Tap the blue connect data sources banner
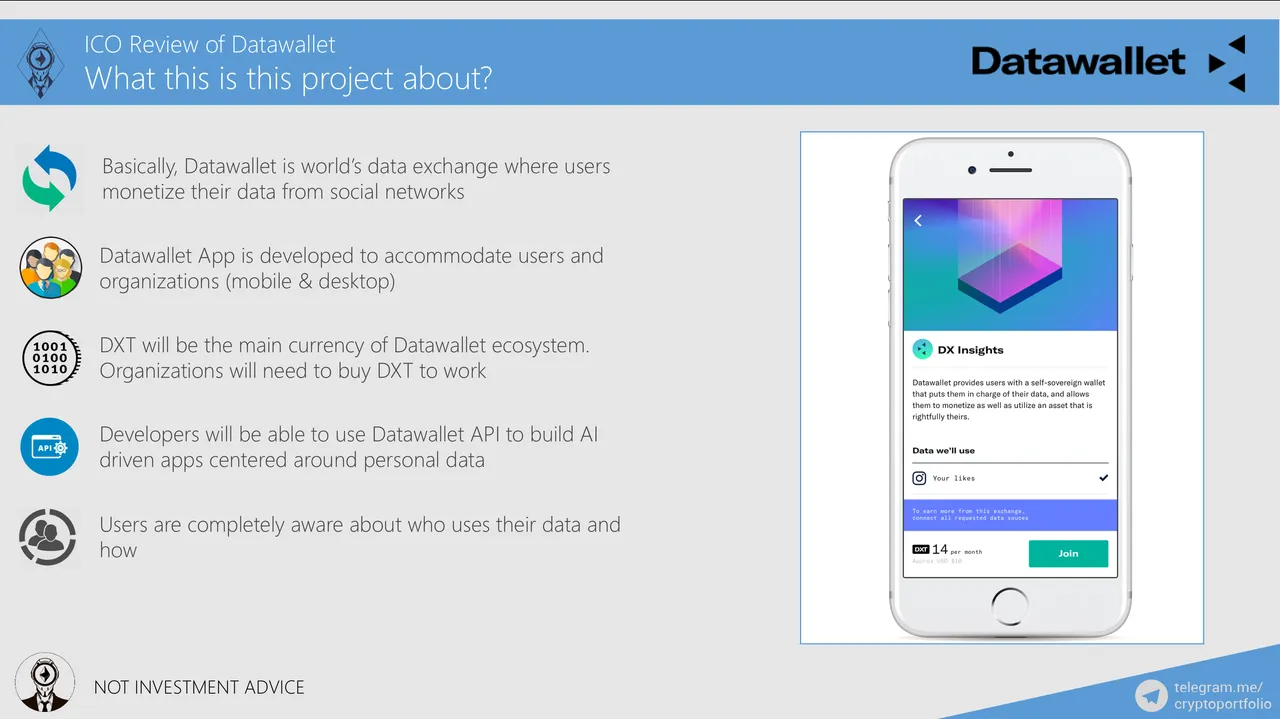 click(1010, 515)
